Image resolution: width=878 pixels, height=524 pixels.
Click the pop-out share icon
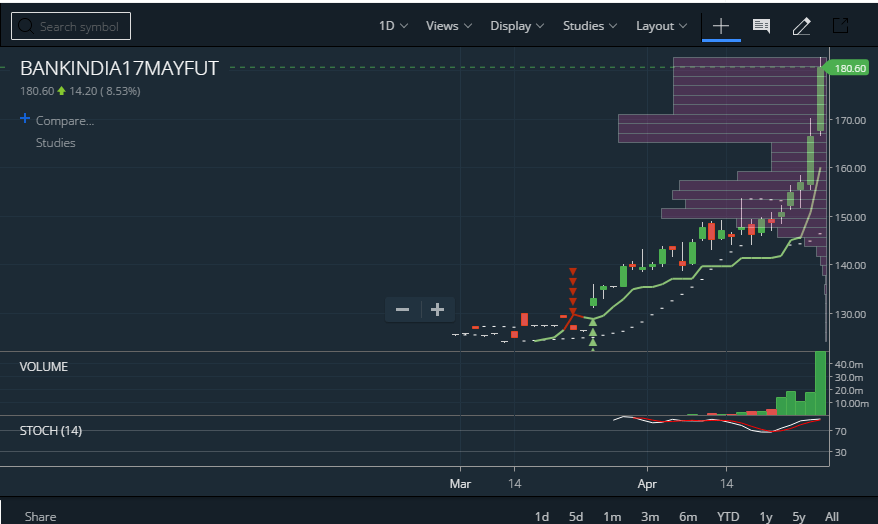[x=840, y=25]
